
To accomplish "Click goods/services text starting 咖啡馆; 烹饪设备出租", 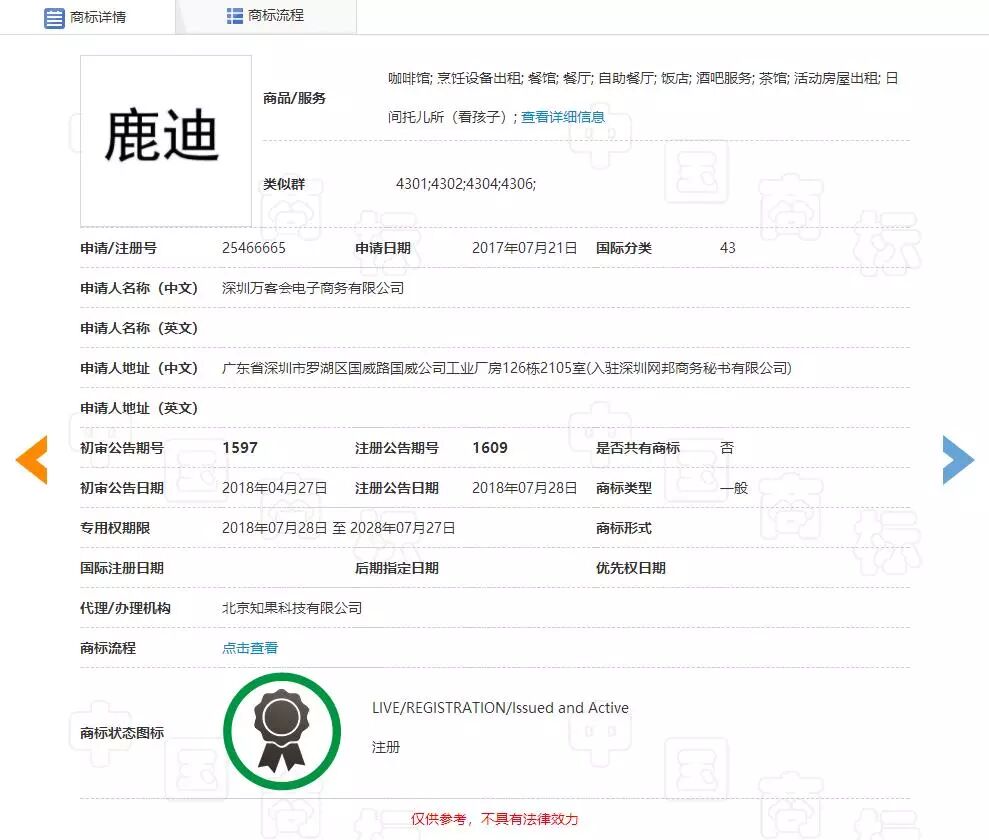I will click(643, 97).
